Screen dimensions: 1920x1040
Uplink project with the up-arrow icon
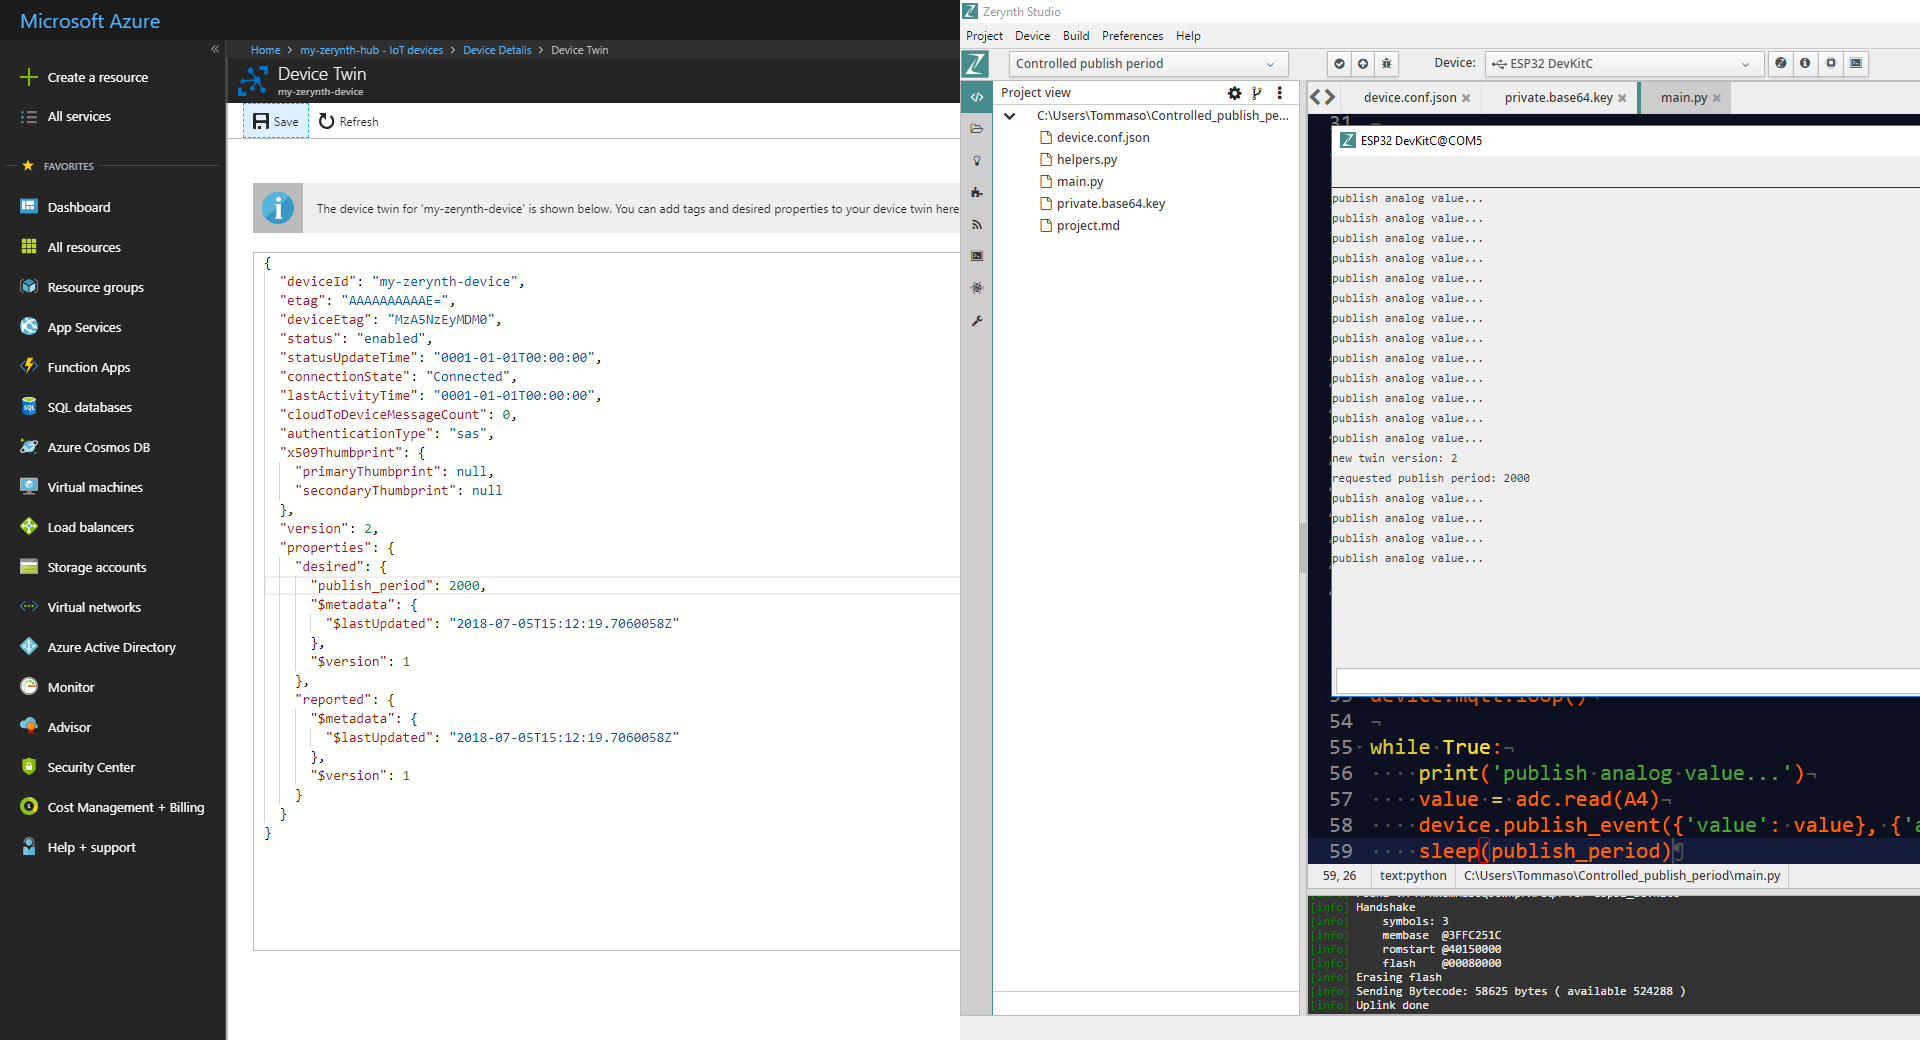tap(1363, 63)
